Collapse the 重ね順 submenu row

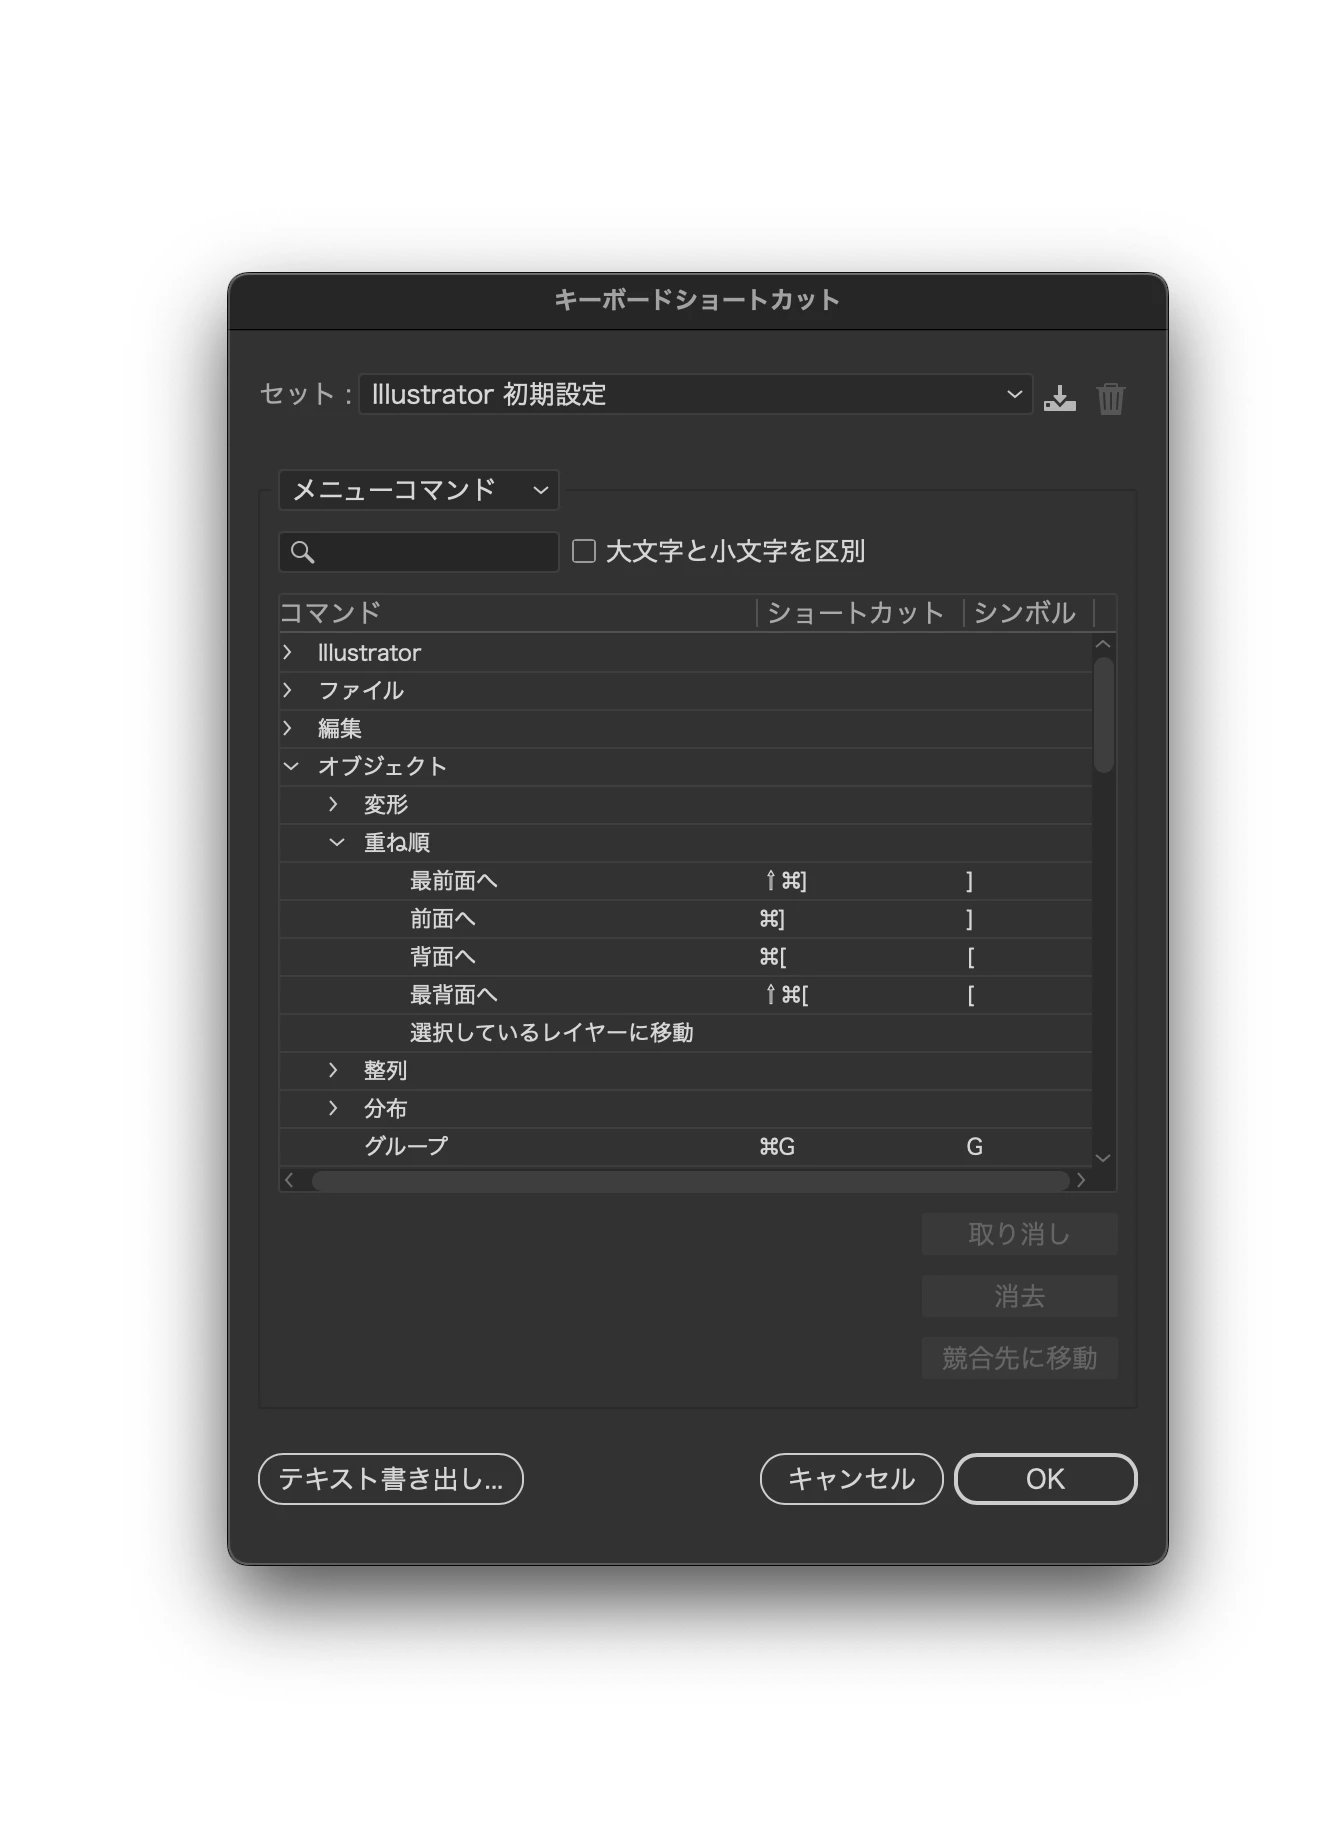coord(337,842)
